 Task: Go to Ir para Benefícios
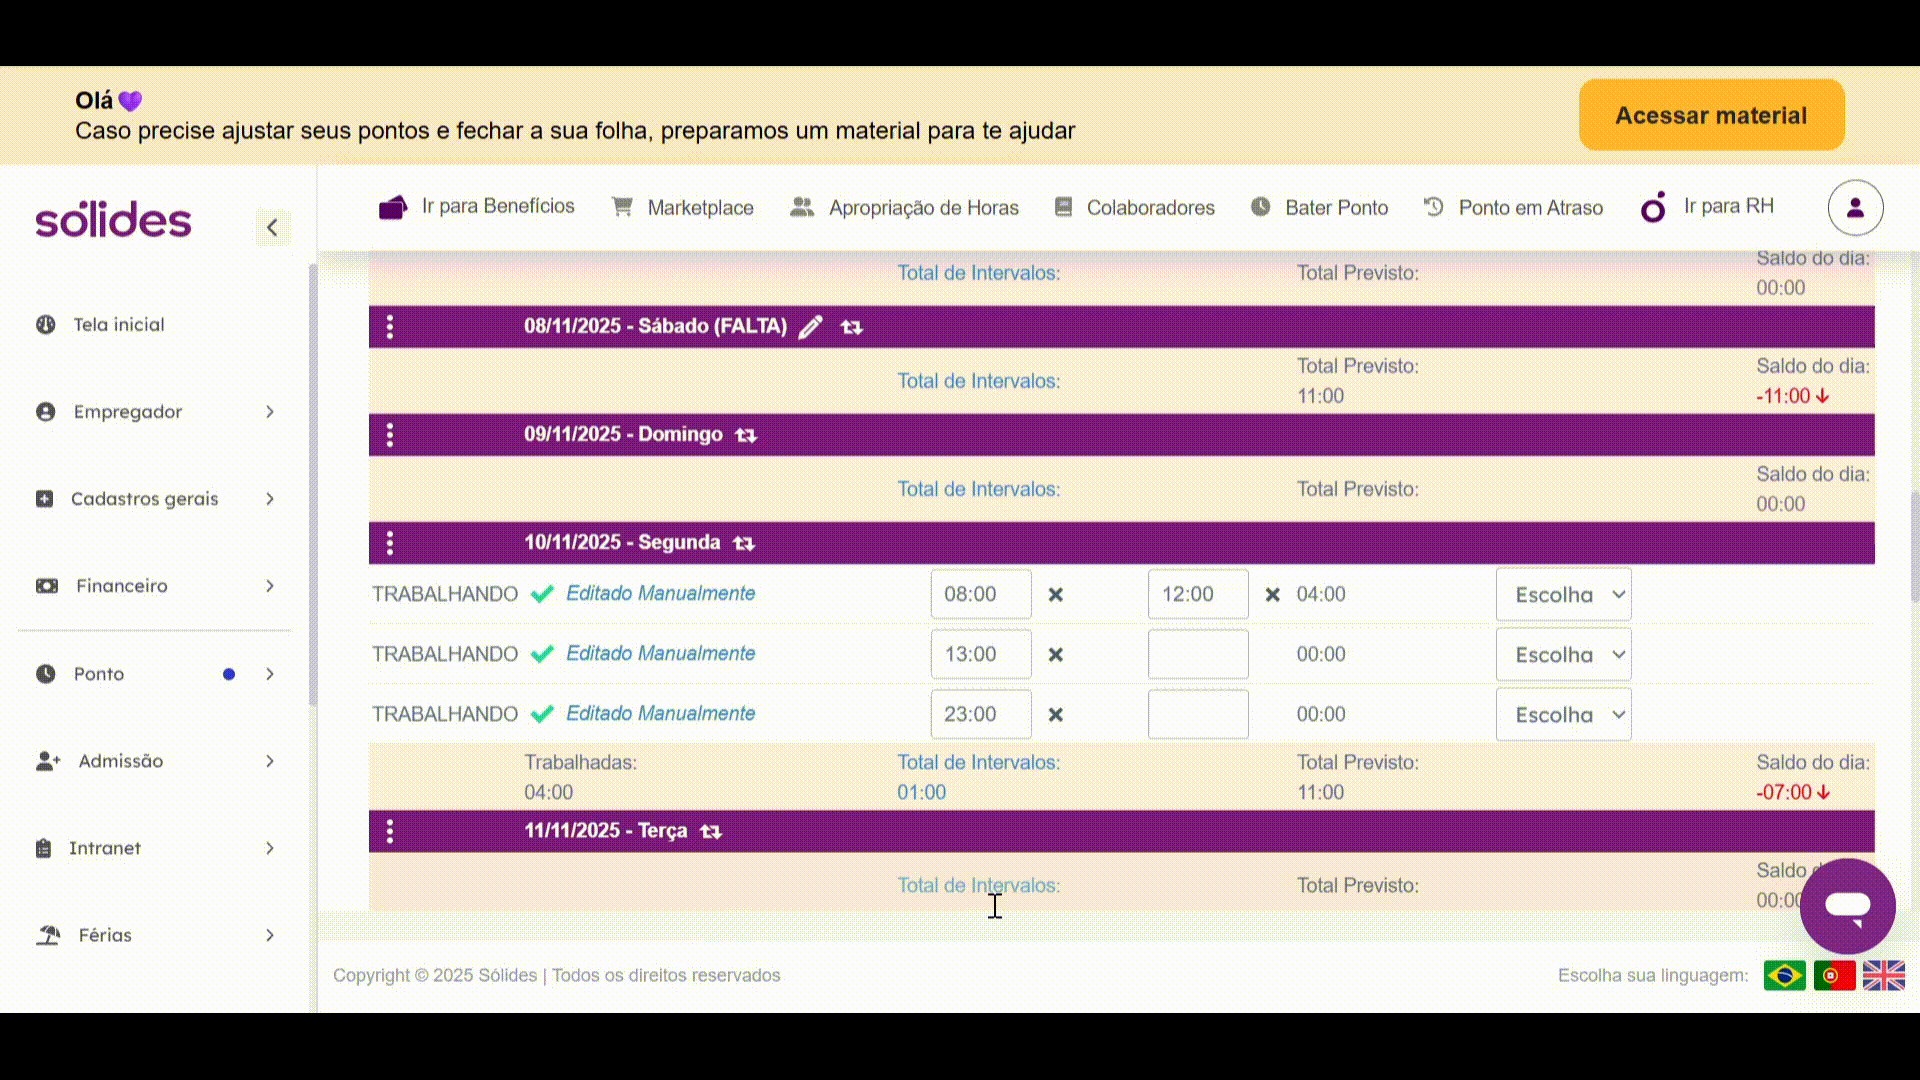click(477, 207)
